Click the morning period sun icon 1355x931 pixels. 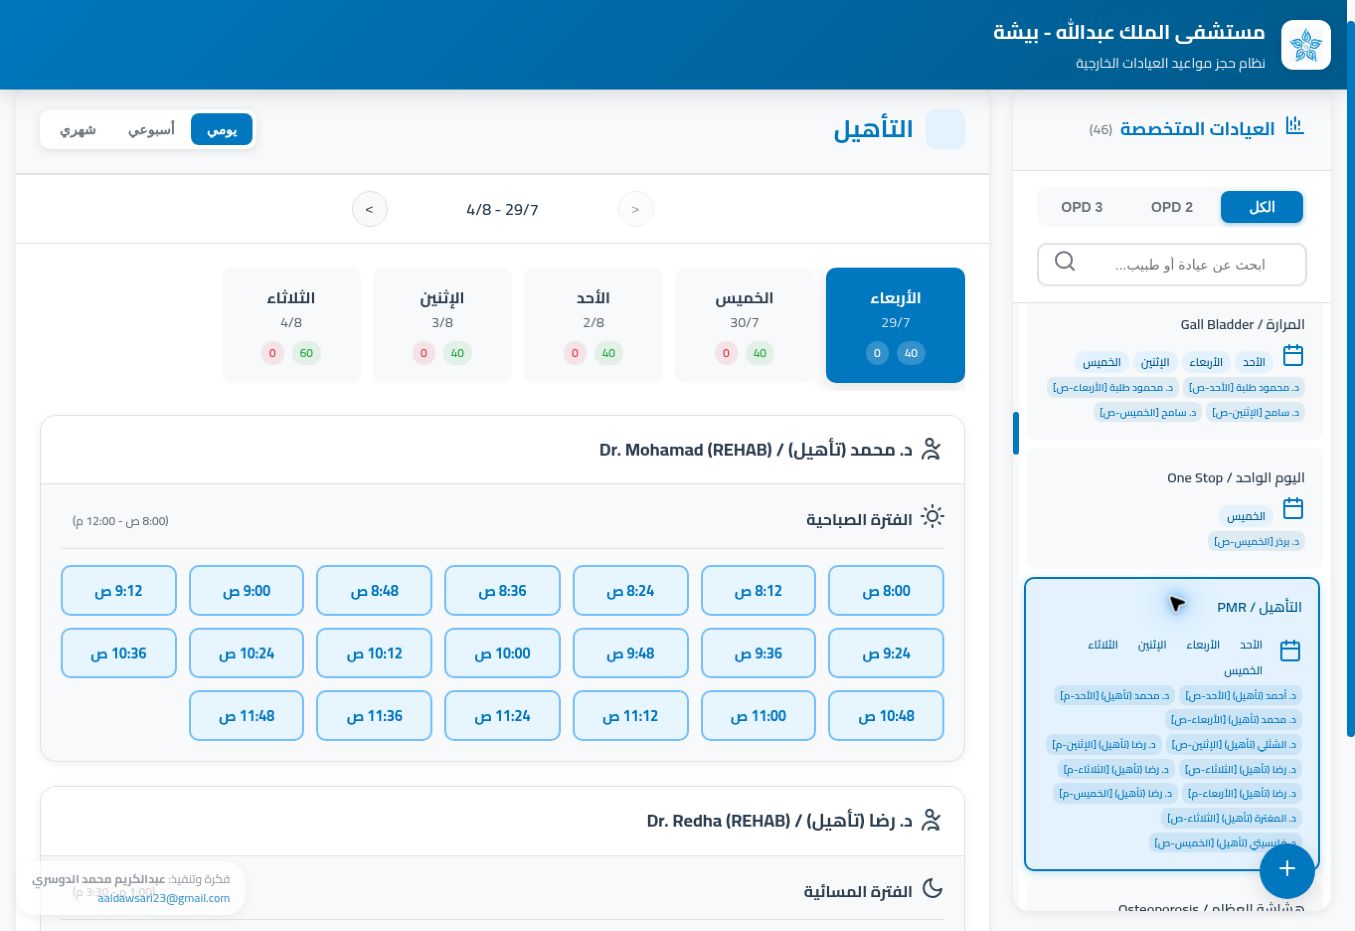point(932,517)
